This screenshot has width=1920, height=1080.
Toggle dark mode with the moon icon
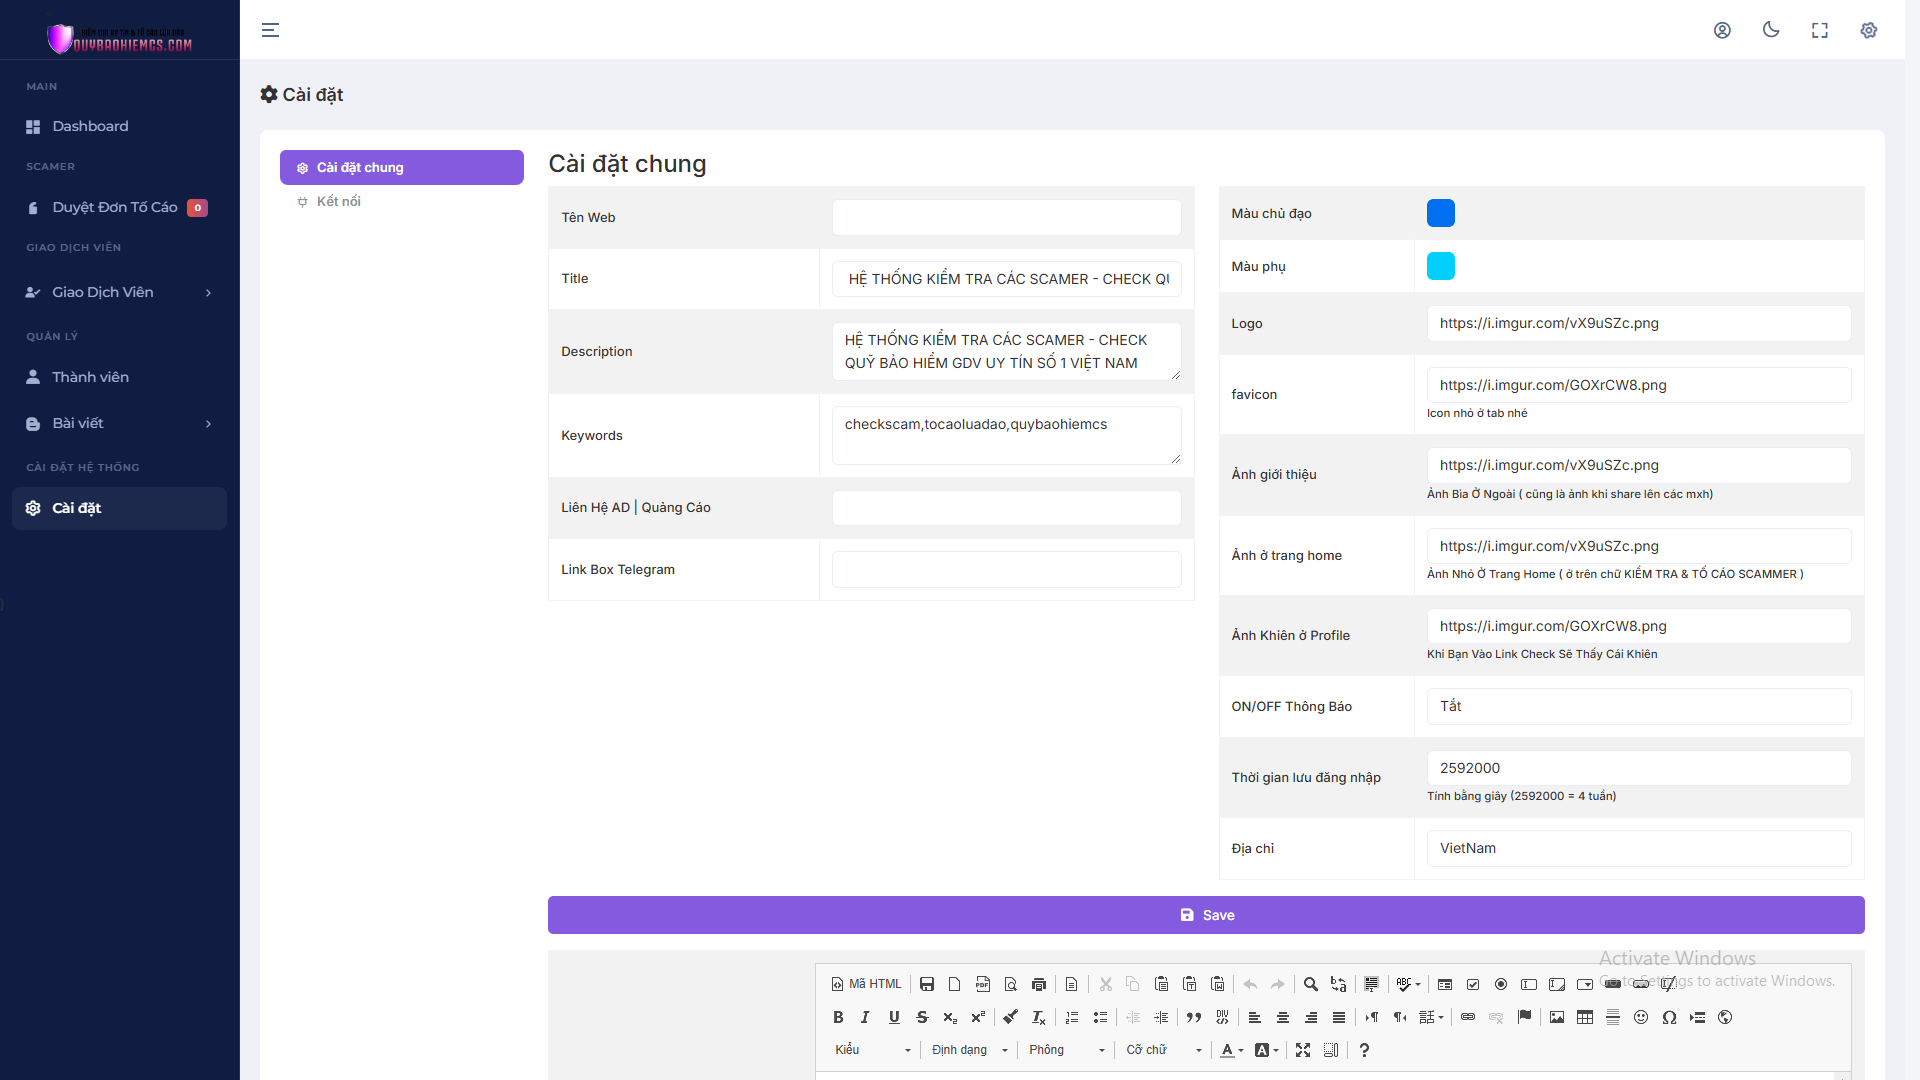point(1771,30)
